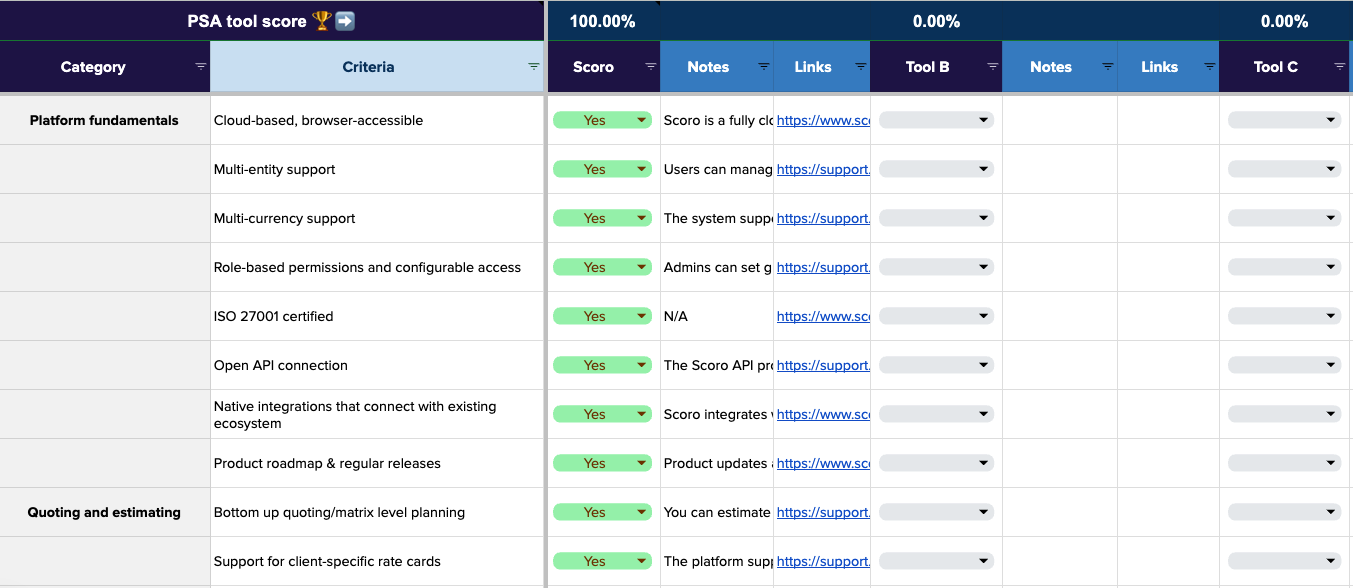
Task: Open Scoro dropdown for Multi-currency support
Action: (602, 218)
